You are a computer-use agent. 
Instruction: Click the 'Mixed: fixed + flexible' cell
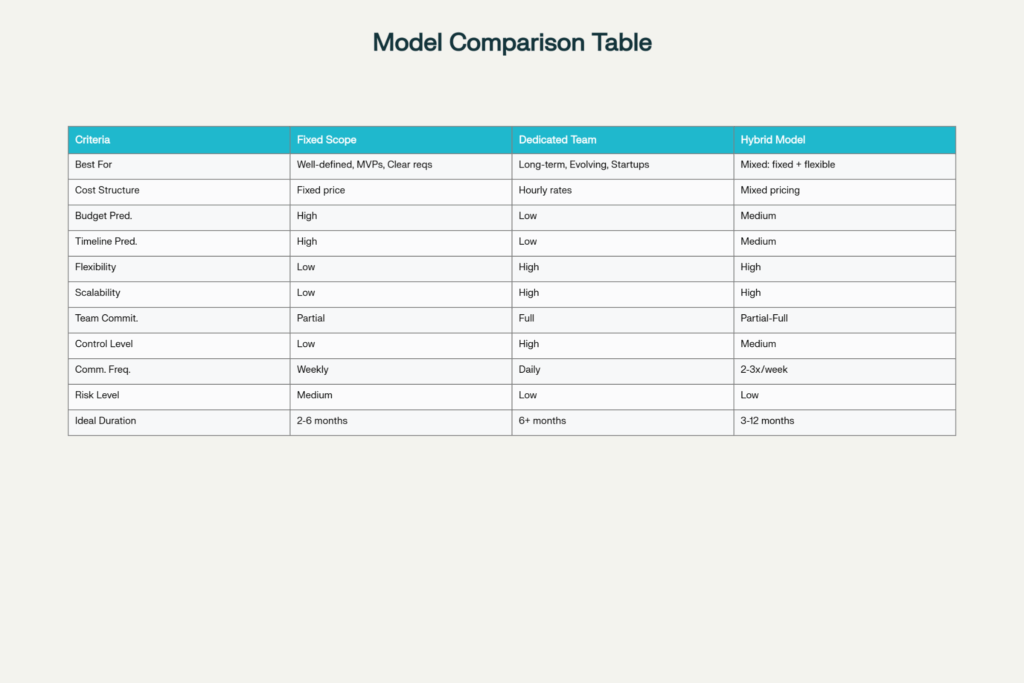[x=787, y=165]
